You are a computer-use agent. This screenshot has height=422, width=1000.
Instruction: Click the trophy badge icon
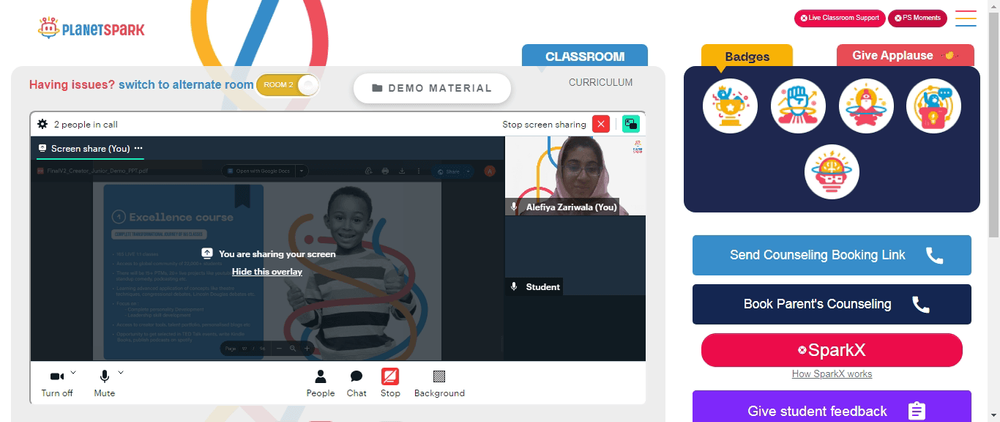(730, 106)
